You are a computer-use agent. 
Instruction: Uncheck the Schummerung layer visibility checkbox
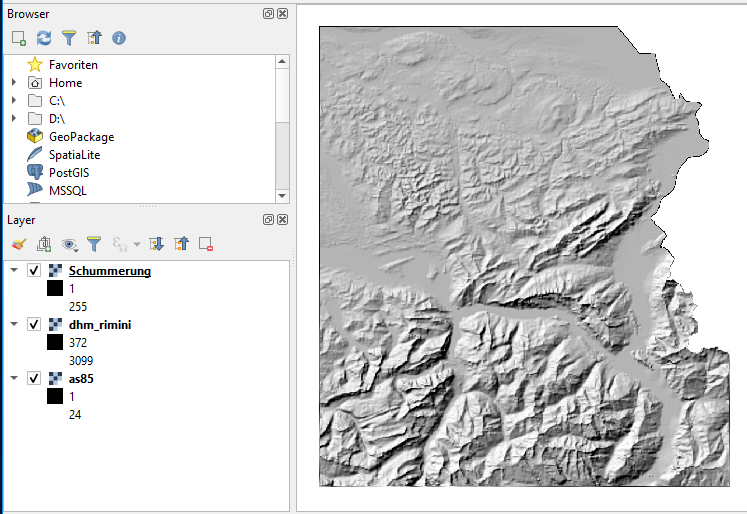(34, 271)
